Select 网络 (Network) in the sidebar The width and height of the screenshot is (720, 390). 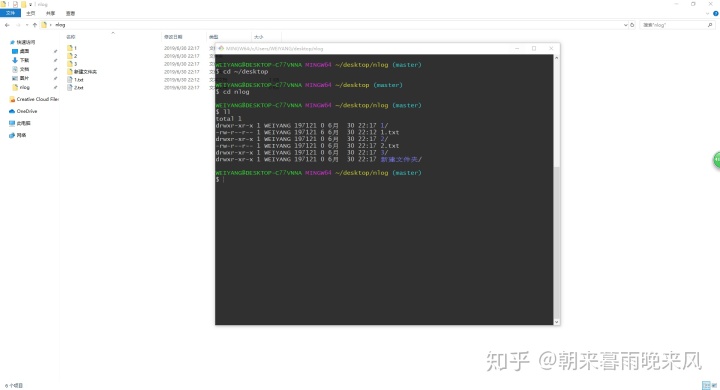18,135
